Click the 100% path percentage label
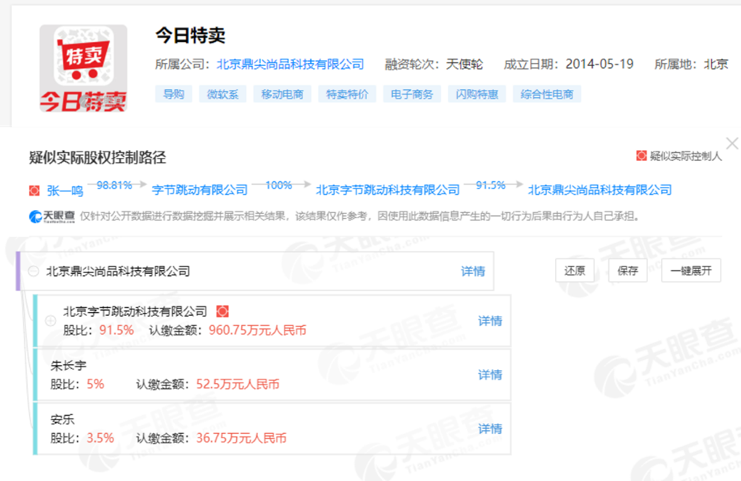This screenshot has width=741, height=481. click(279, 185)
